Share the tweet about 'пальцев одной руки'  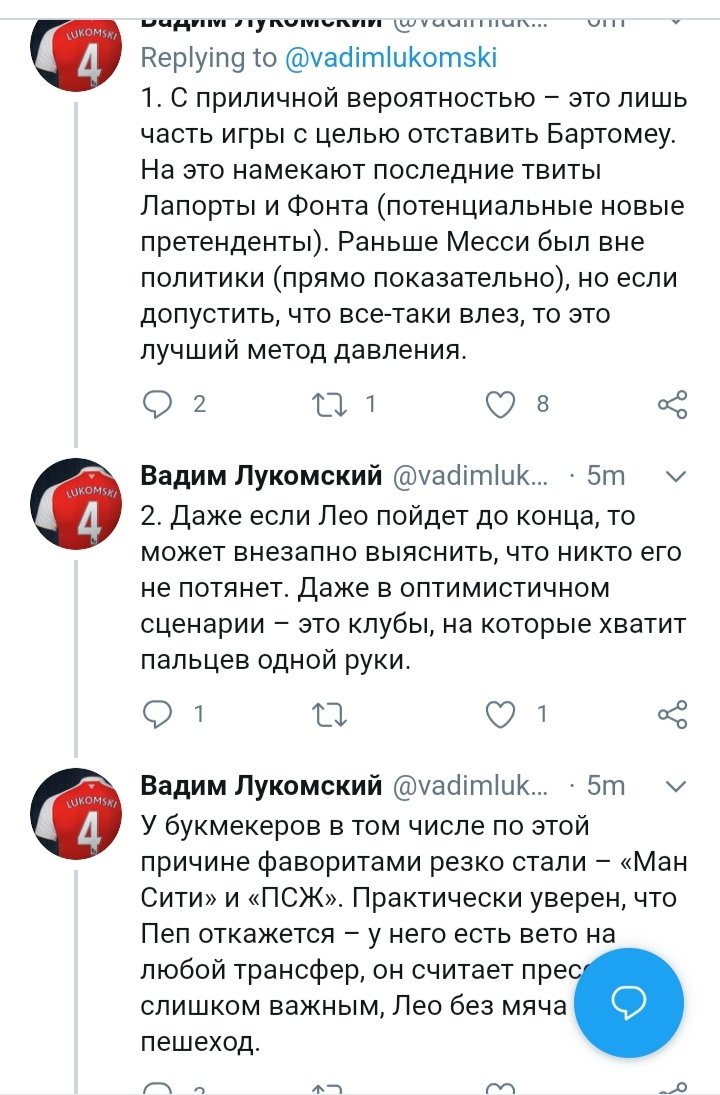672,714
